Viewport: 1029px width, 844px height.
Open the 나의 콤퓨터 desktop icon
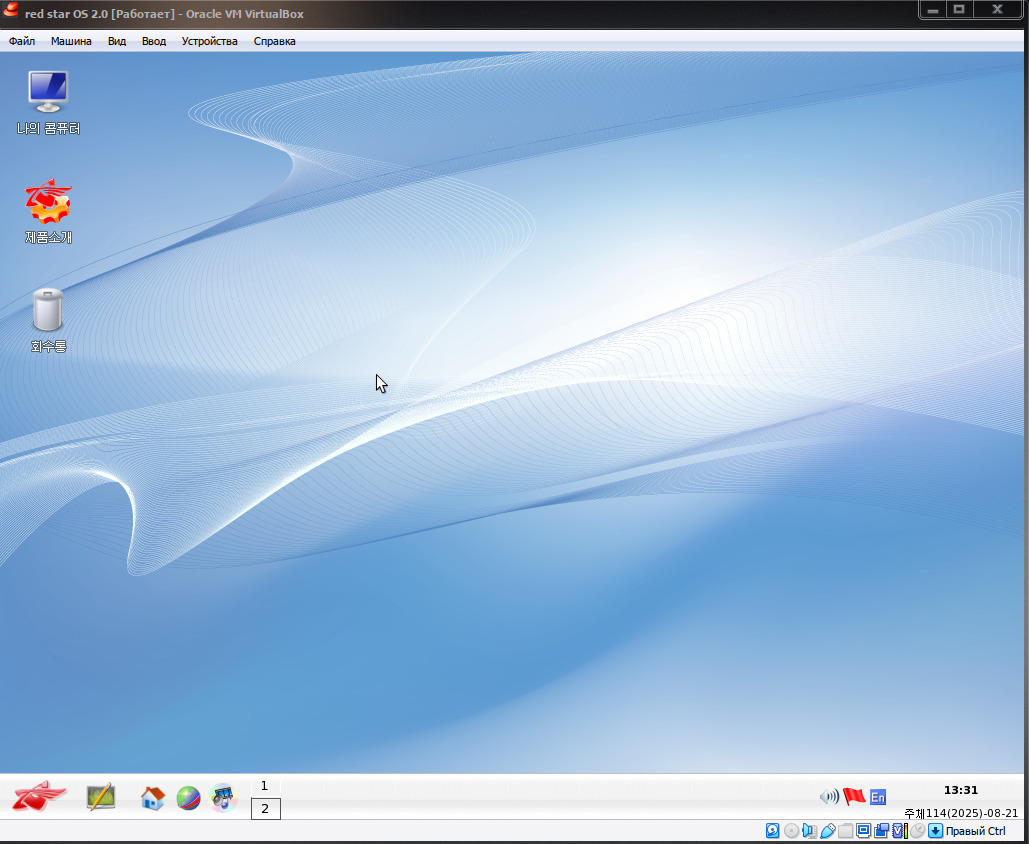coord(48,92)
